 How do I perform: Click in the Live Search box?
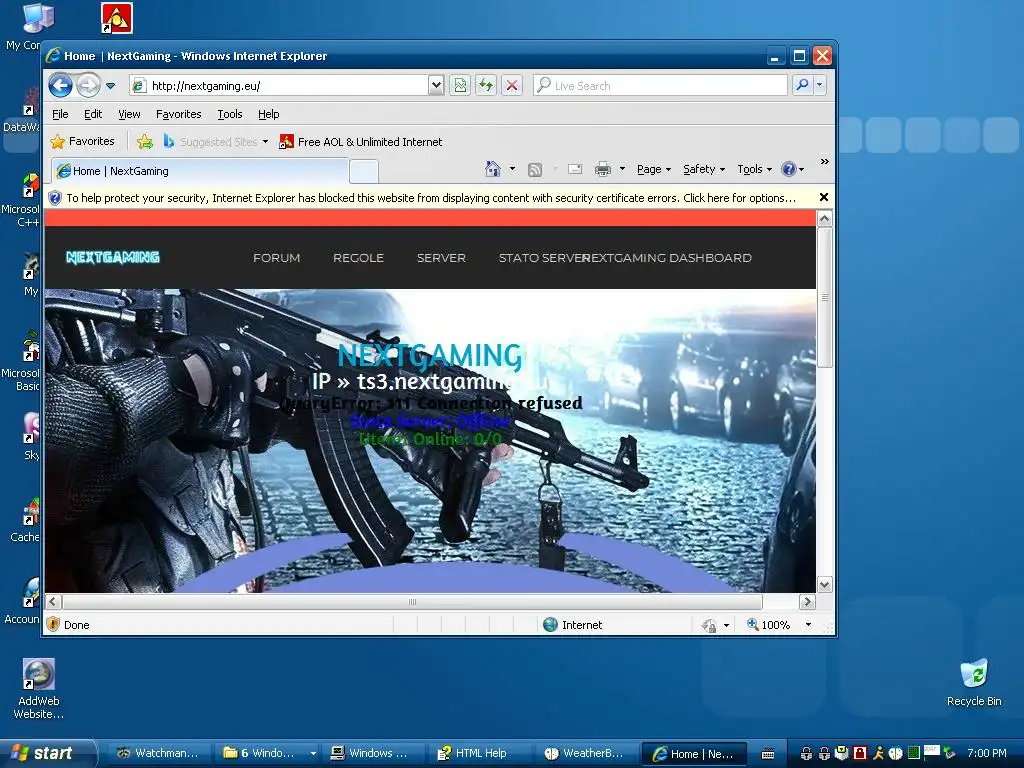coord(660,86)
